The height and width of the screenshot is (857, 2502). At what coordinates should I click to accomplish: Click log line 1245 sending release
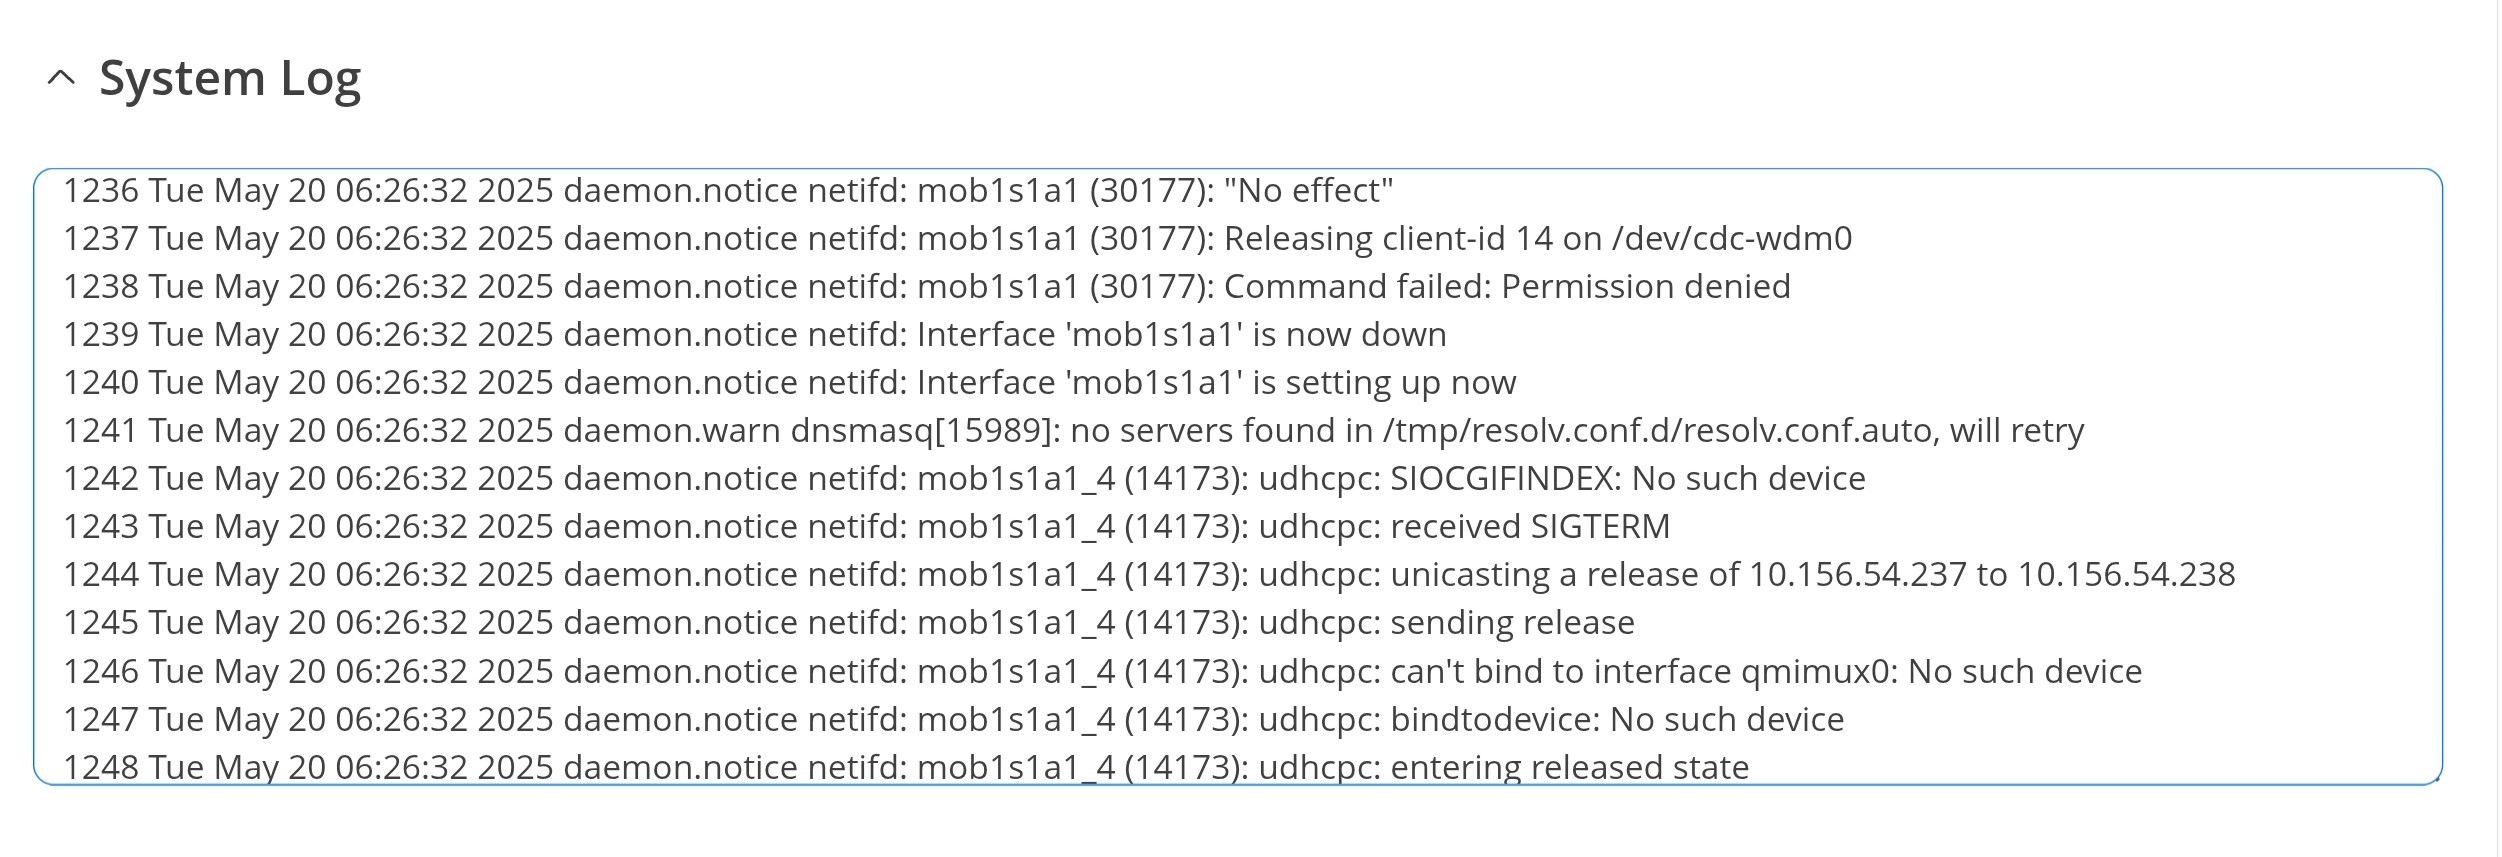tap(849, 622)
